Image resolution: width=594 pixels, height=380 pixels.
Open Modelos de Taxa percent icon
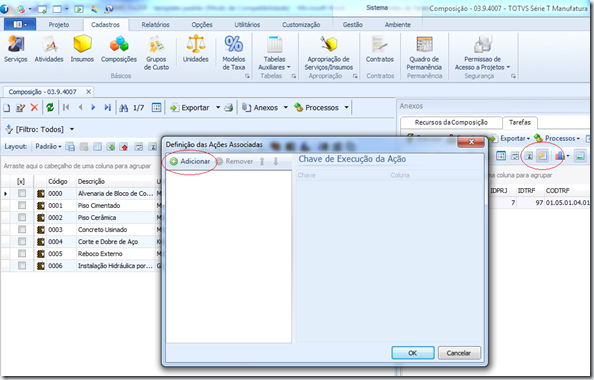click(x=234, y=52)
